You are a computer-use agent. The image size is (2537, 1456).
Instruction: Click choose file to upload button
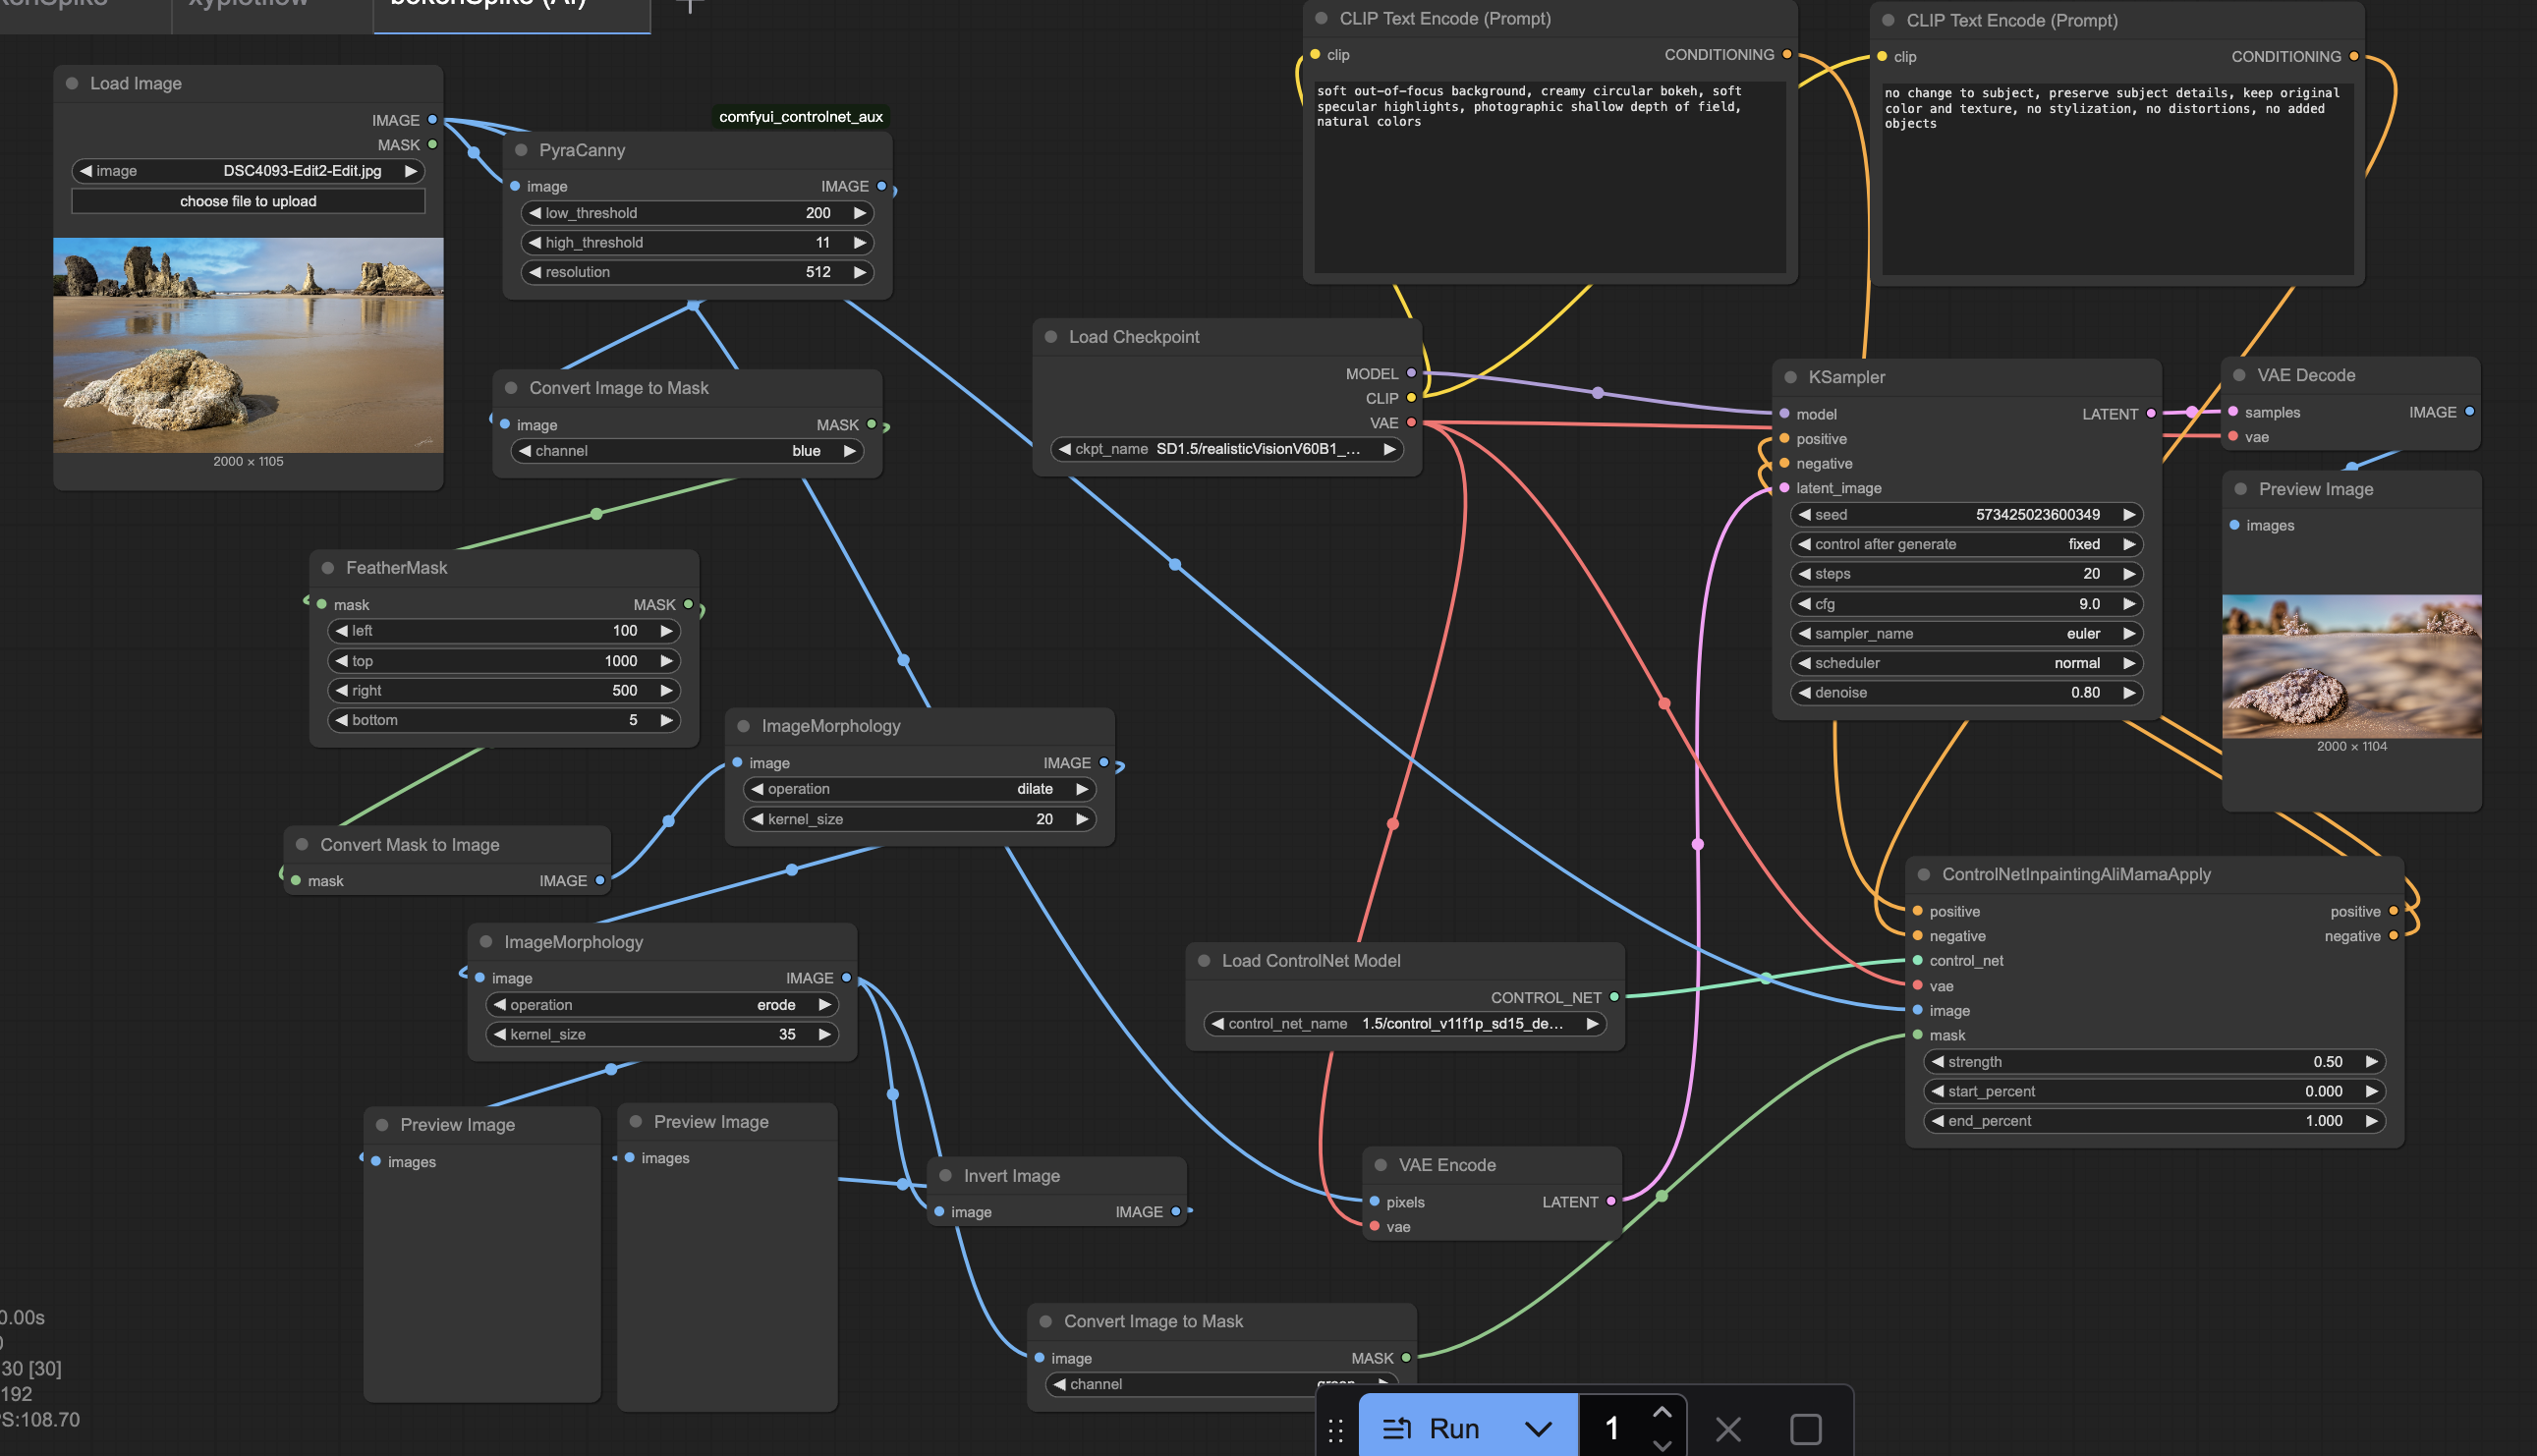tap(248, 201)
